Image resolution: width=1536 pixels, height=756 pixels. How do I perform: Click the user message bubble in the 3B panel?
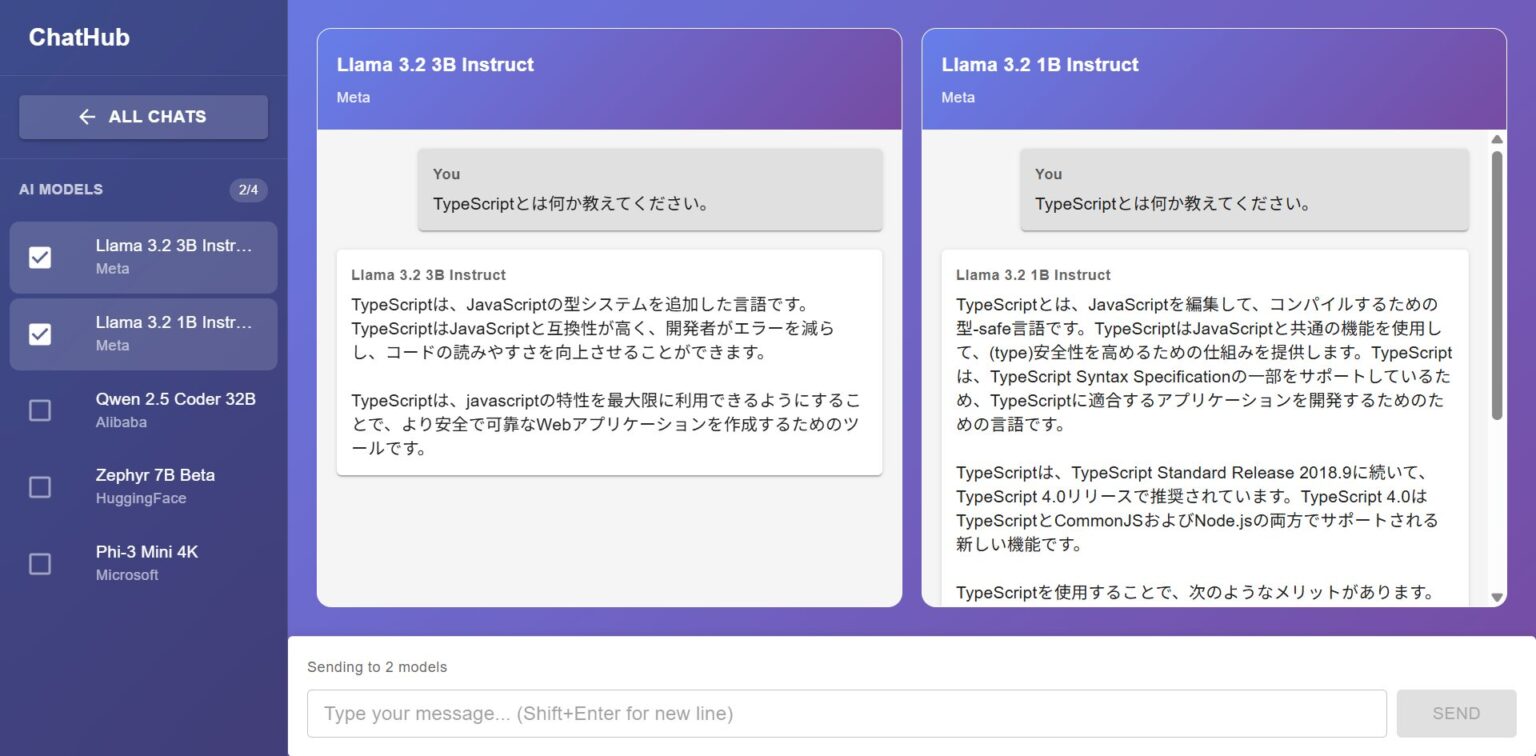pyautogui.click(x=650, y=189)
